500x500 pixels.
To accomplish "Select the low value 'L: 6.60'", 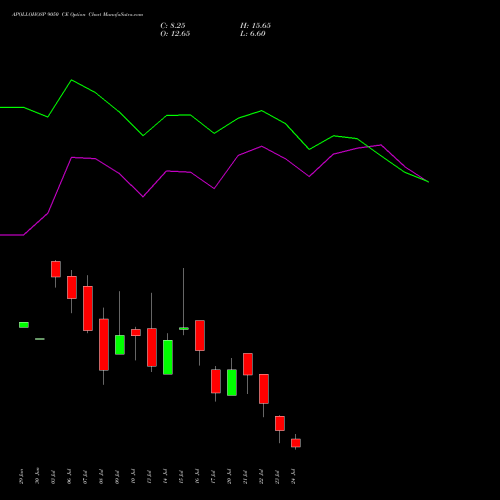I will click(253, 34).
